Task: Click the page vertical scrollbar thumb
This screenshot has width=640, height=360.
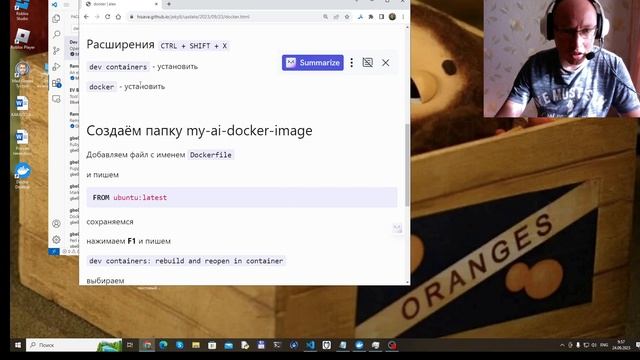Action: point(407,165)
